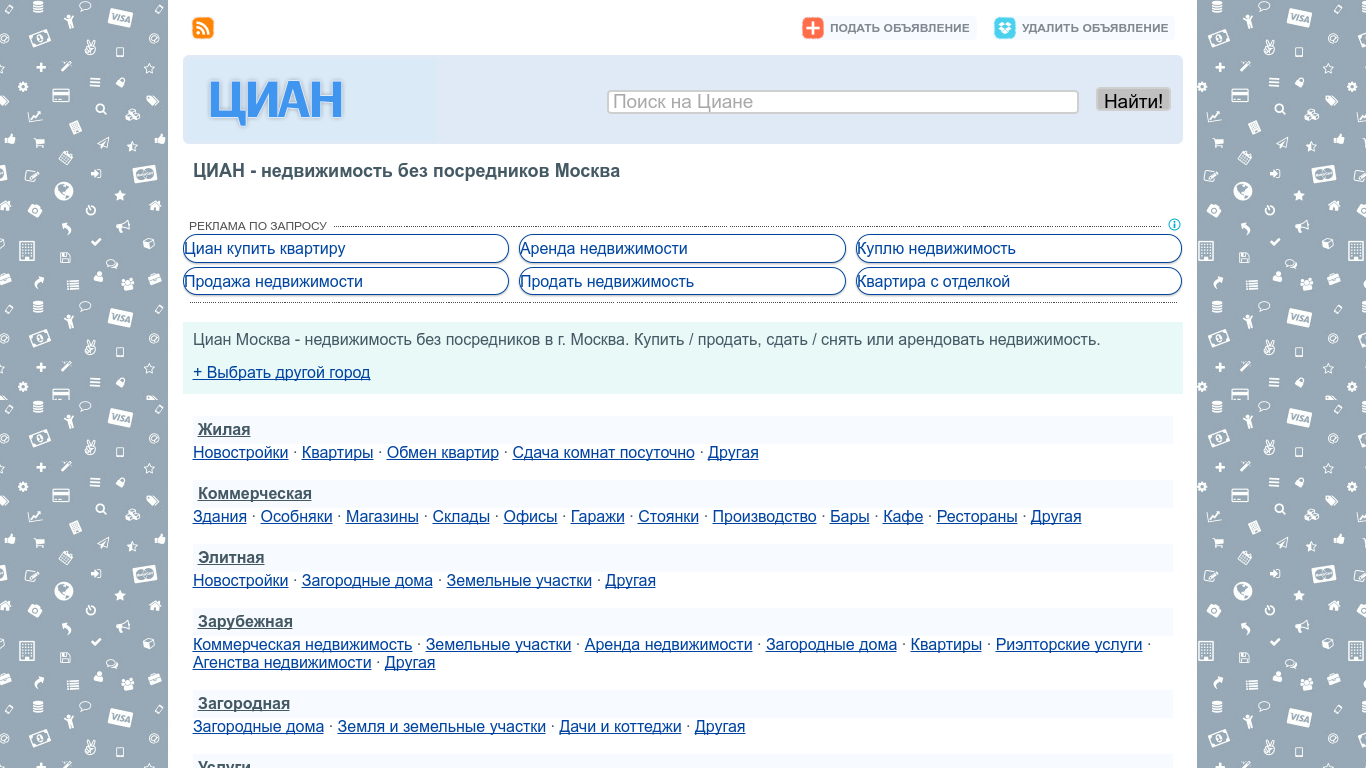Viewport: 1366px width, 768px height.
Task: Click the red plus icon for posting ad
Action: (813, 28)
